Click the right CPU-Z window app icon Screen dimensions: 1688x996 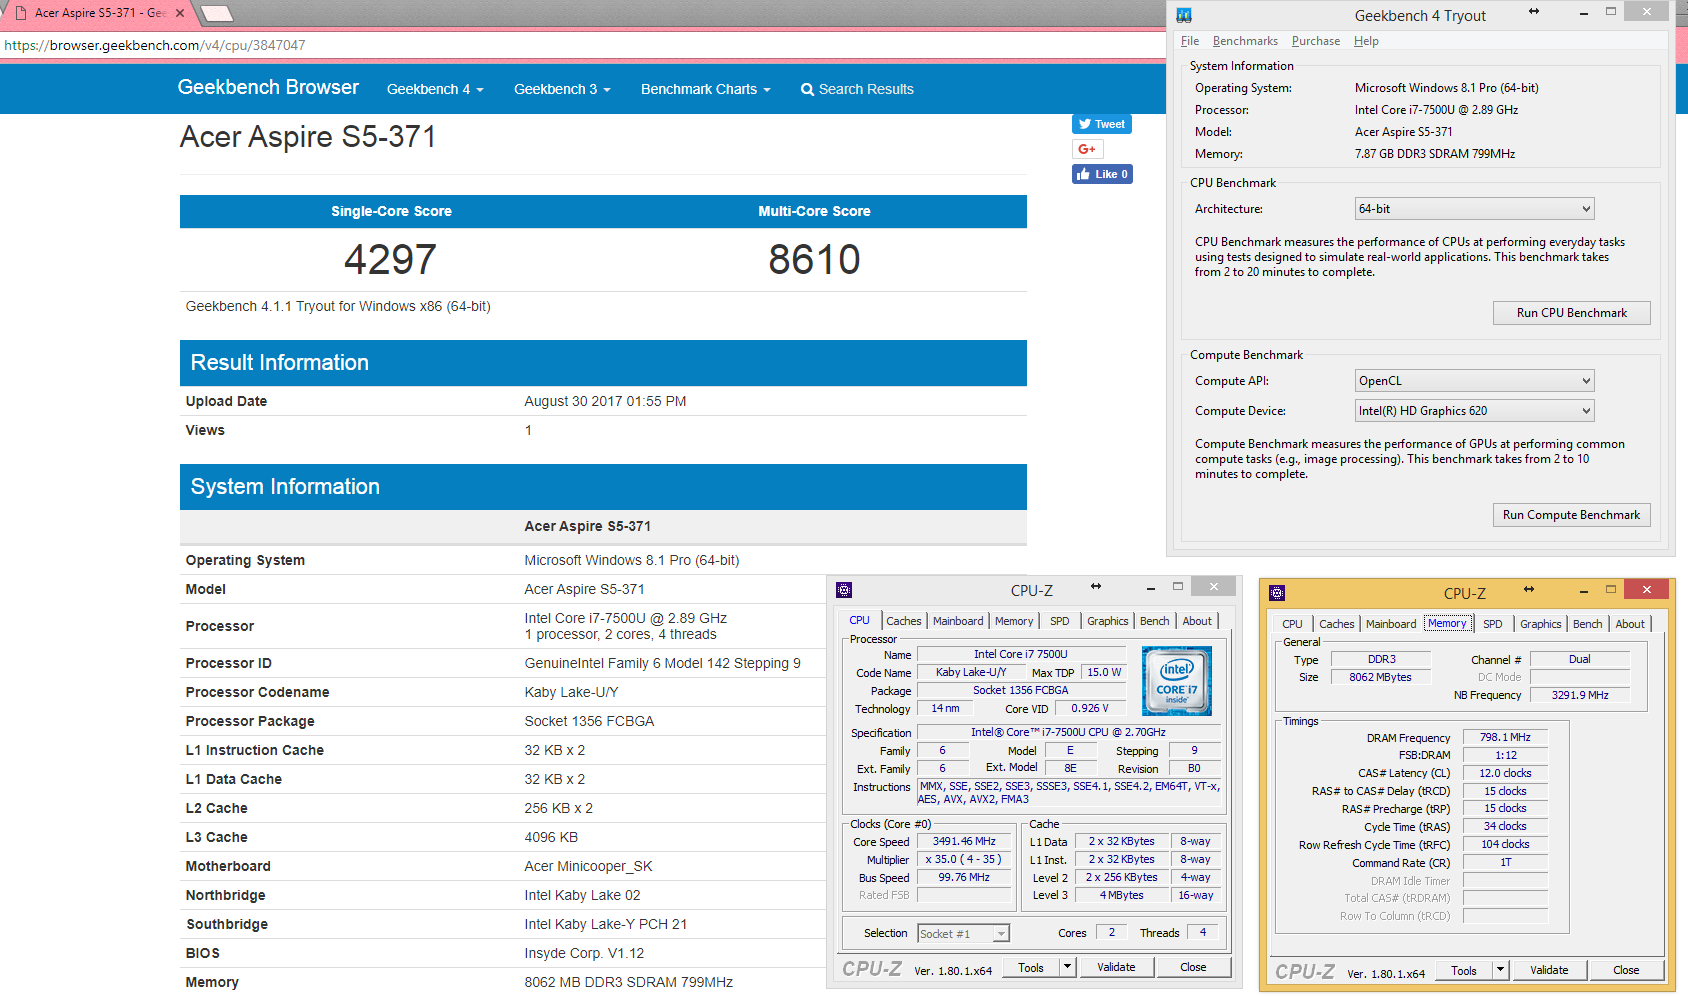pyautogui.click(x=1277, y=593)
